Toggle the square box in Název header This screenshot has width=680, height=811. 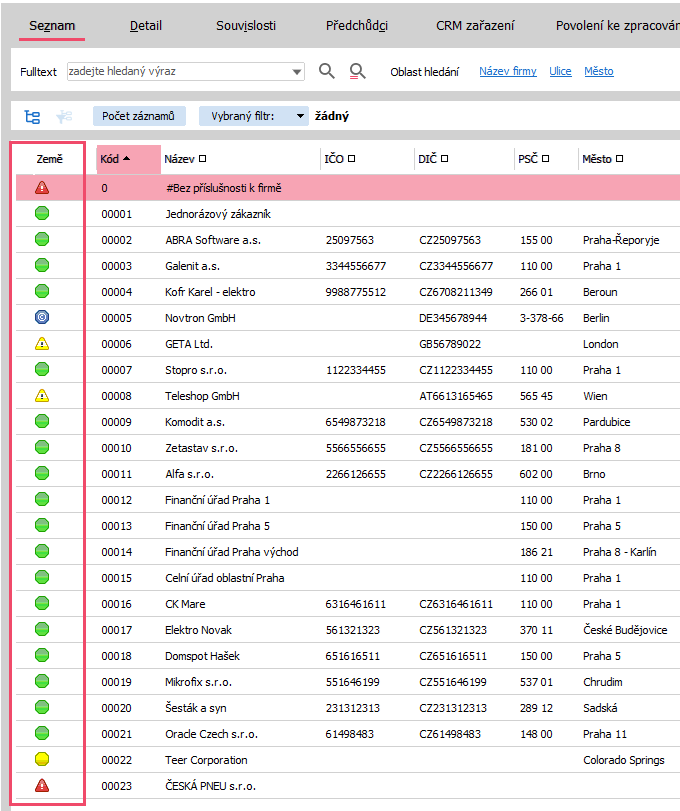pos(203,159)
